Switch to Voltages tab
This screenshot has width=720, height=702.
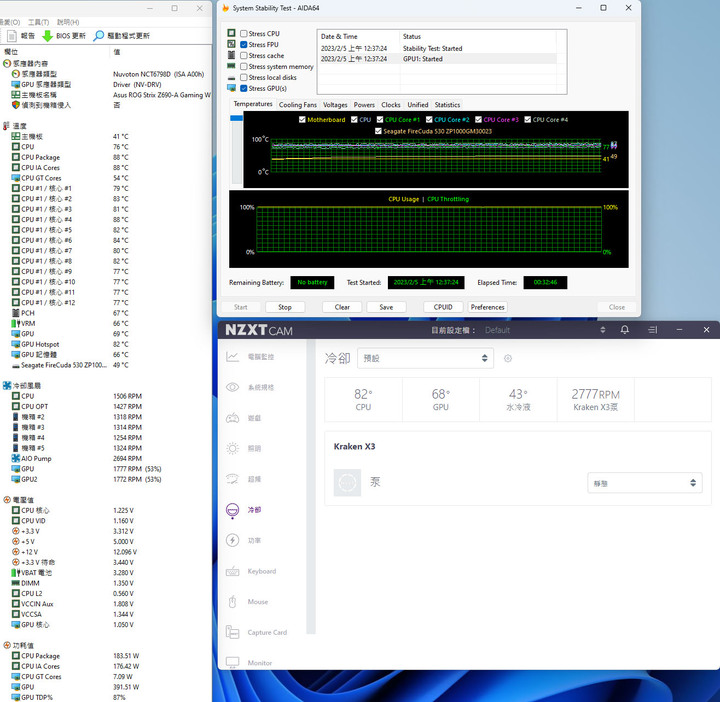335,105
